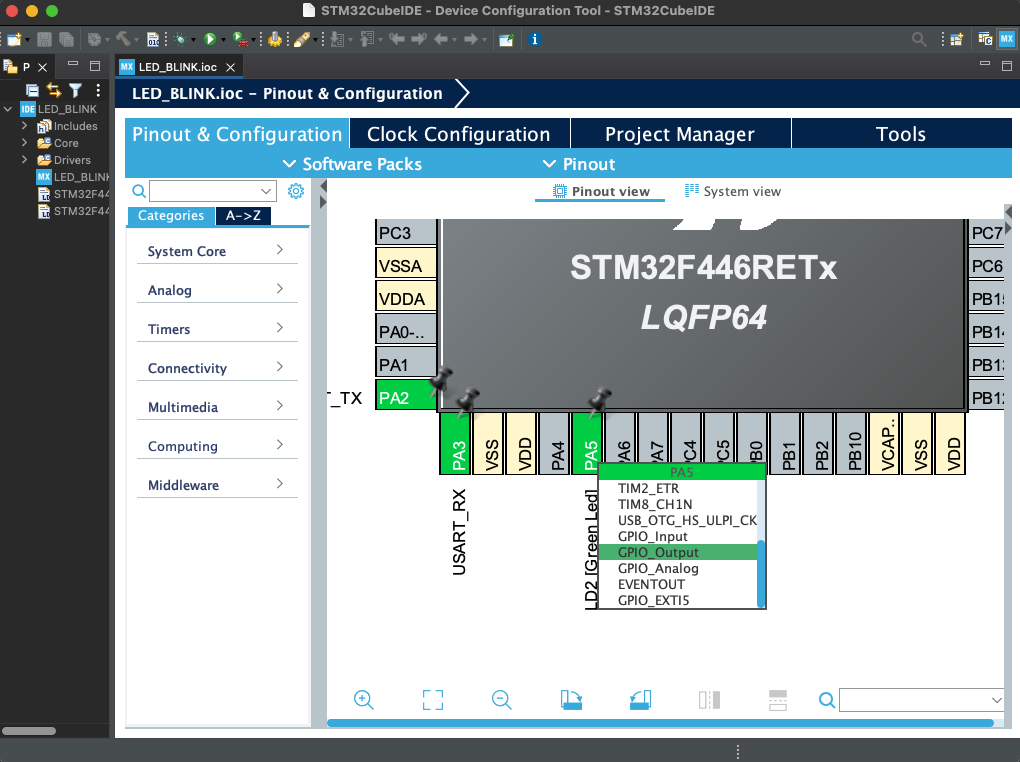Select GPIO_Analog in PA5 menu

click(658, 568)
